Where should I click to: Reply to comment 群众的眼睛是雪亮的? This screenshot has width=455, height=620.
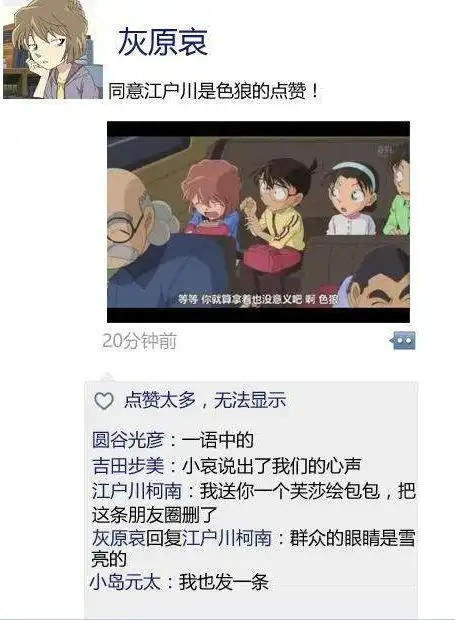coord(254,548)
